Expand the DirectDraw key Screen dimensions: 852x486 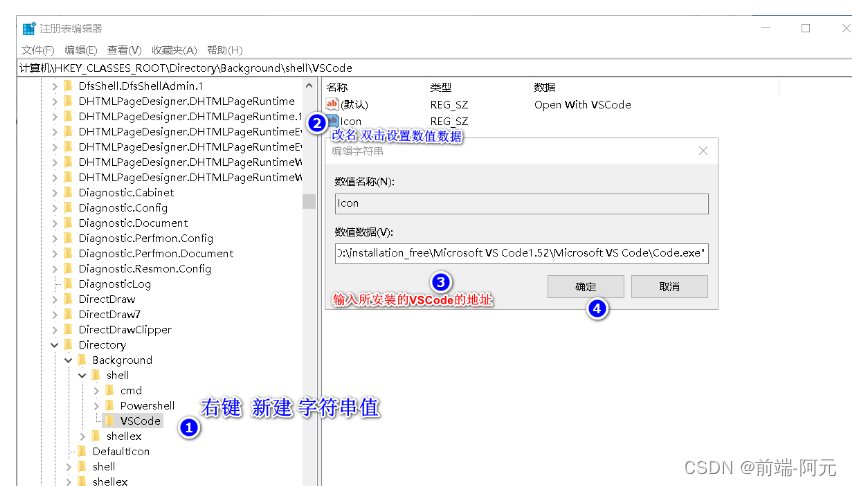pos(54,299)
